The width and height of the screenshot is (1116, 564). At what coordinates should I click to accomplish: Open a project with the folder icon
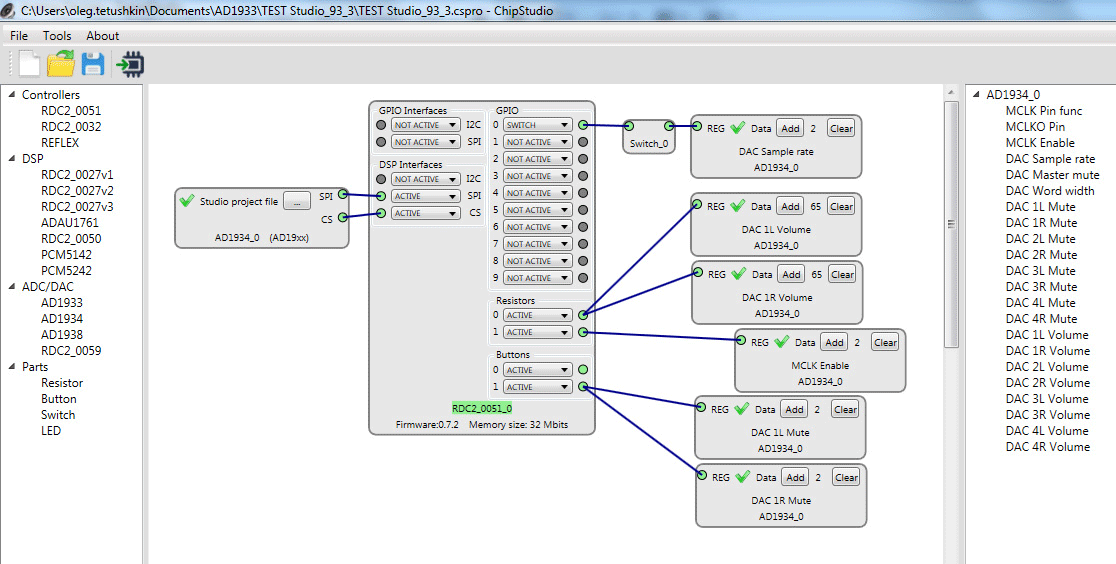click(x=61, y=63)
